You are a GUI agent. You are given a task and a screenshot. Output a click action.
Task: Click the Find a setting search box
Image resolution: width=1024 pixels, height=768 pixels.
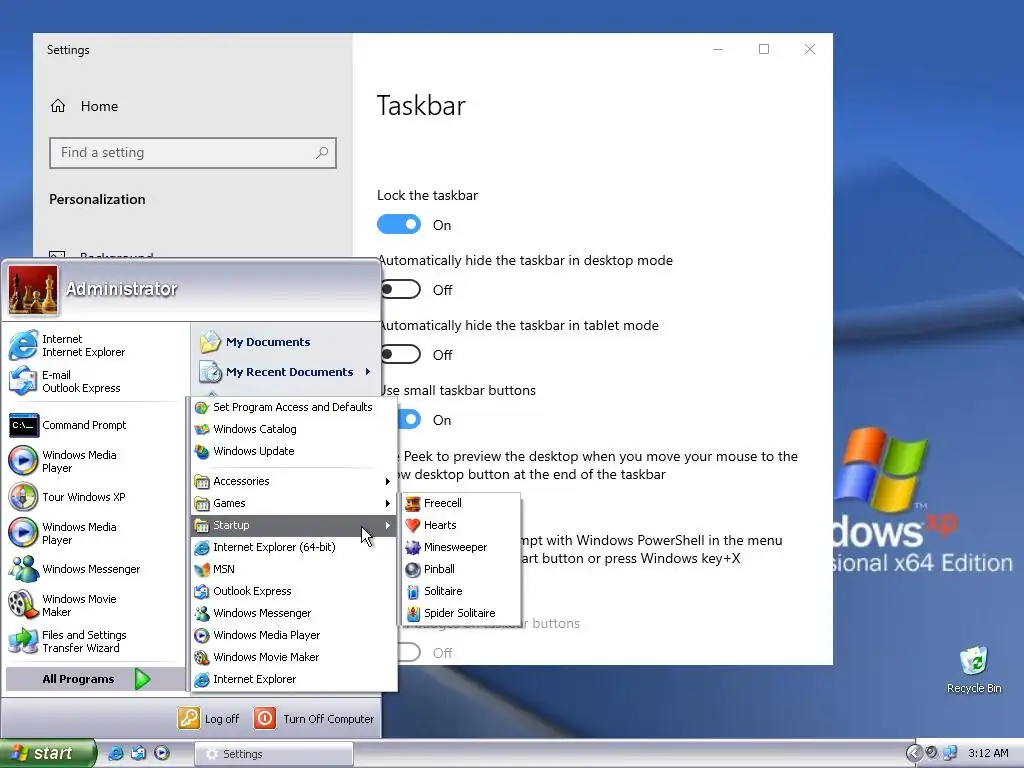pyautogui.click(x=193, y=153)
